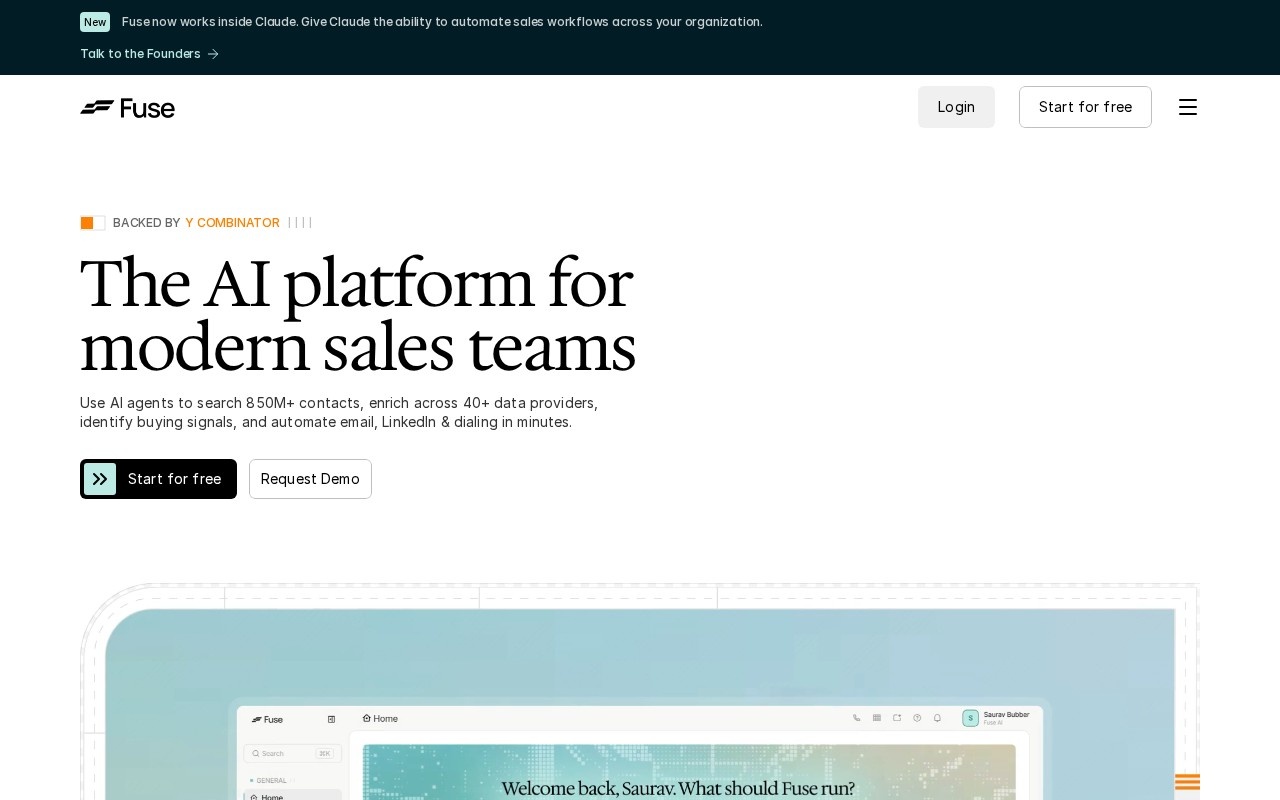
Task: Click the Fuse logo inside the app preview
Action: pyautogui.click(x=267, y=719)
